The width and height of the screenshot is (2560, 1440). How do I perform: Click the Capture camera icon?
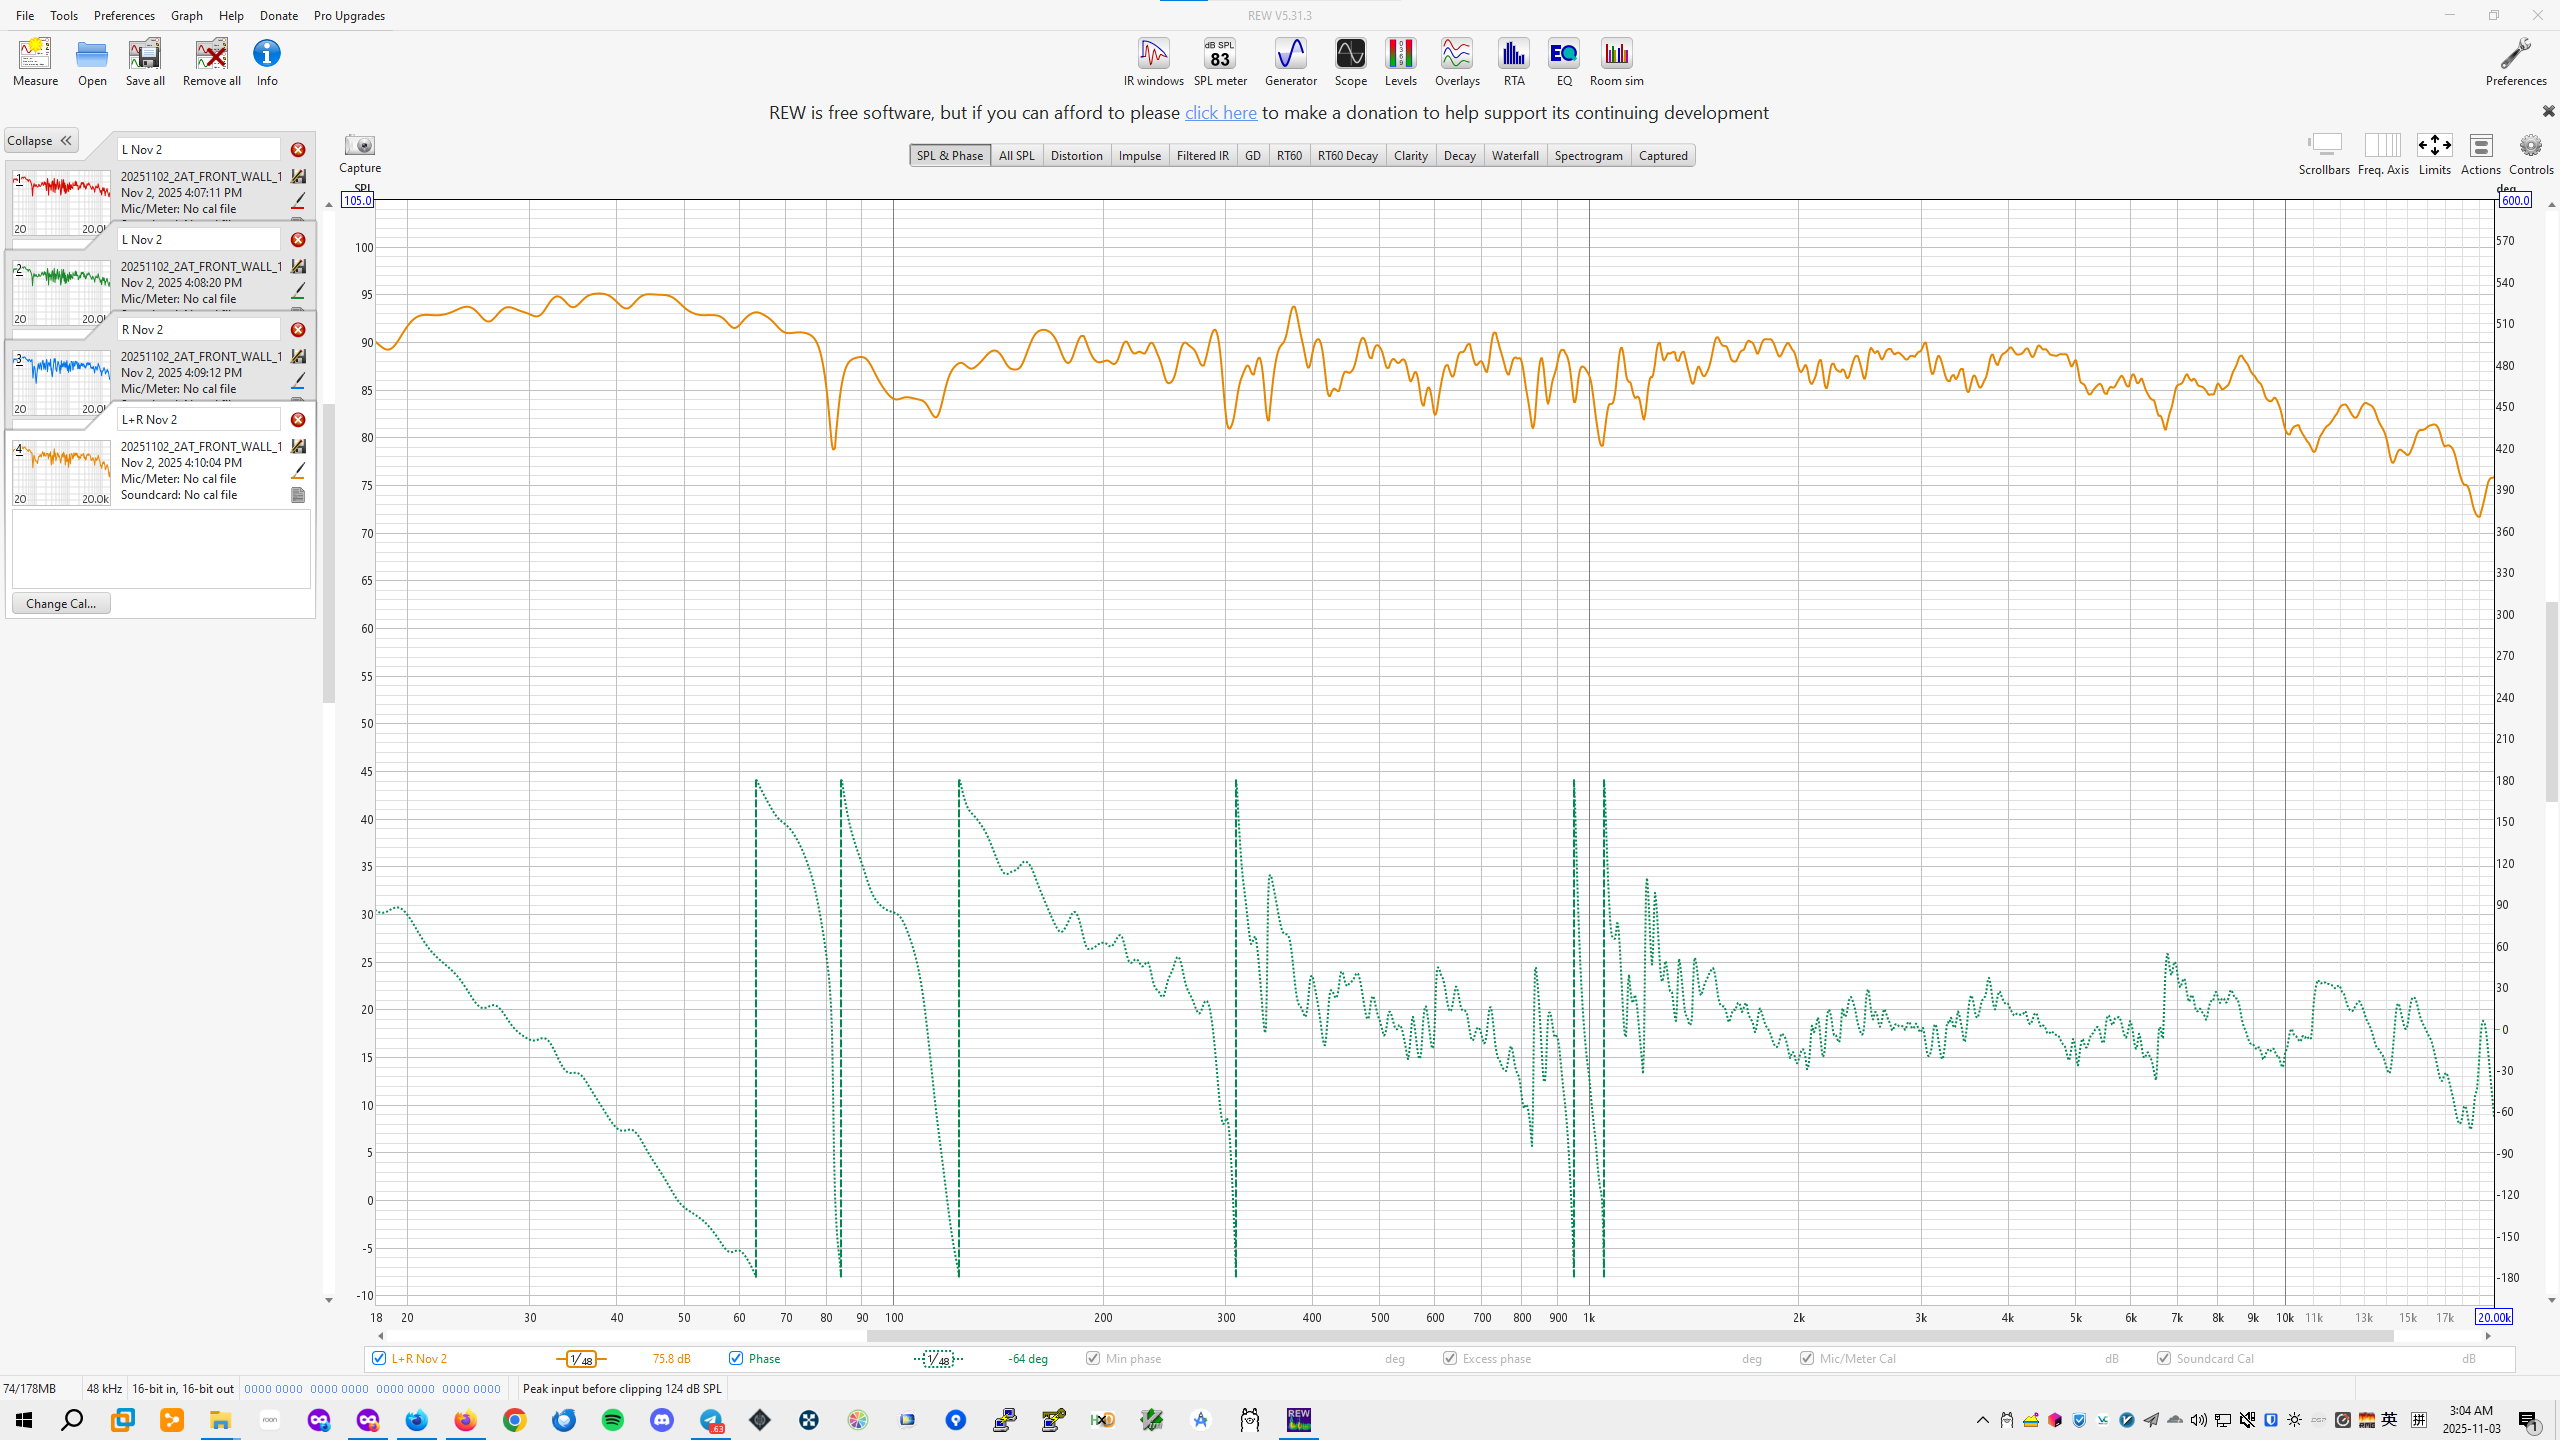click(359, 146)
